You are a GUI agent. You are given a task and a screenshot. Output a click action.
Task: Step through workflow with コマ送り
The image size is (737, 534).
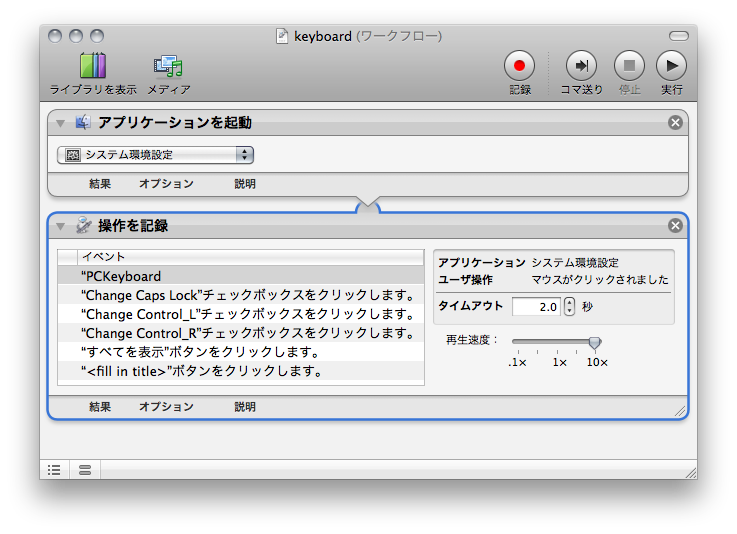pos(581,65)
